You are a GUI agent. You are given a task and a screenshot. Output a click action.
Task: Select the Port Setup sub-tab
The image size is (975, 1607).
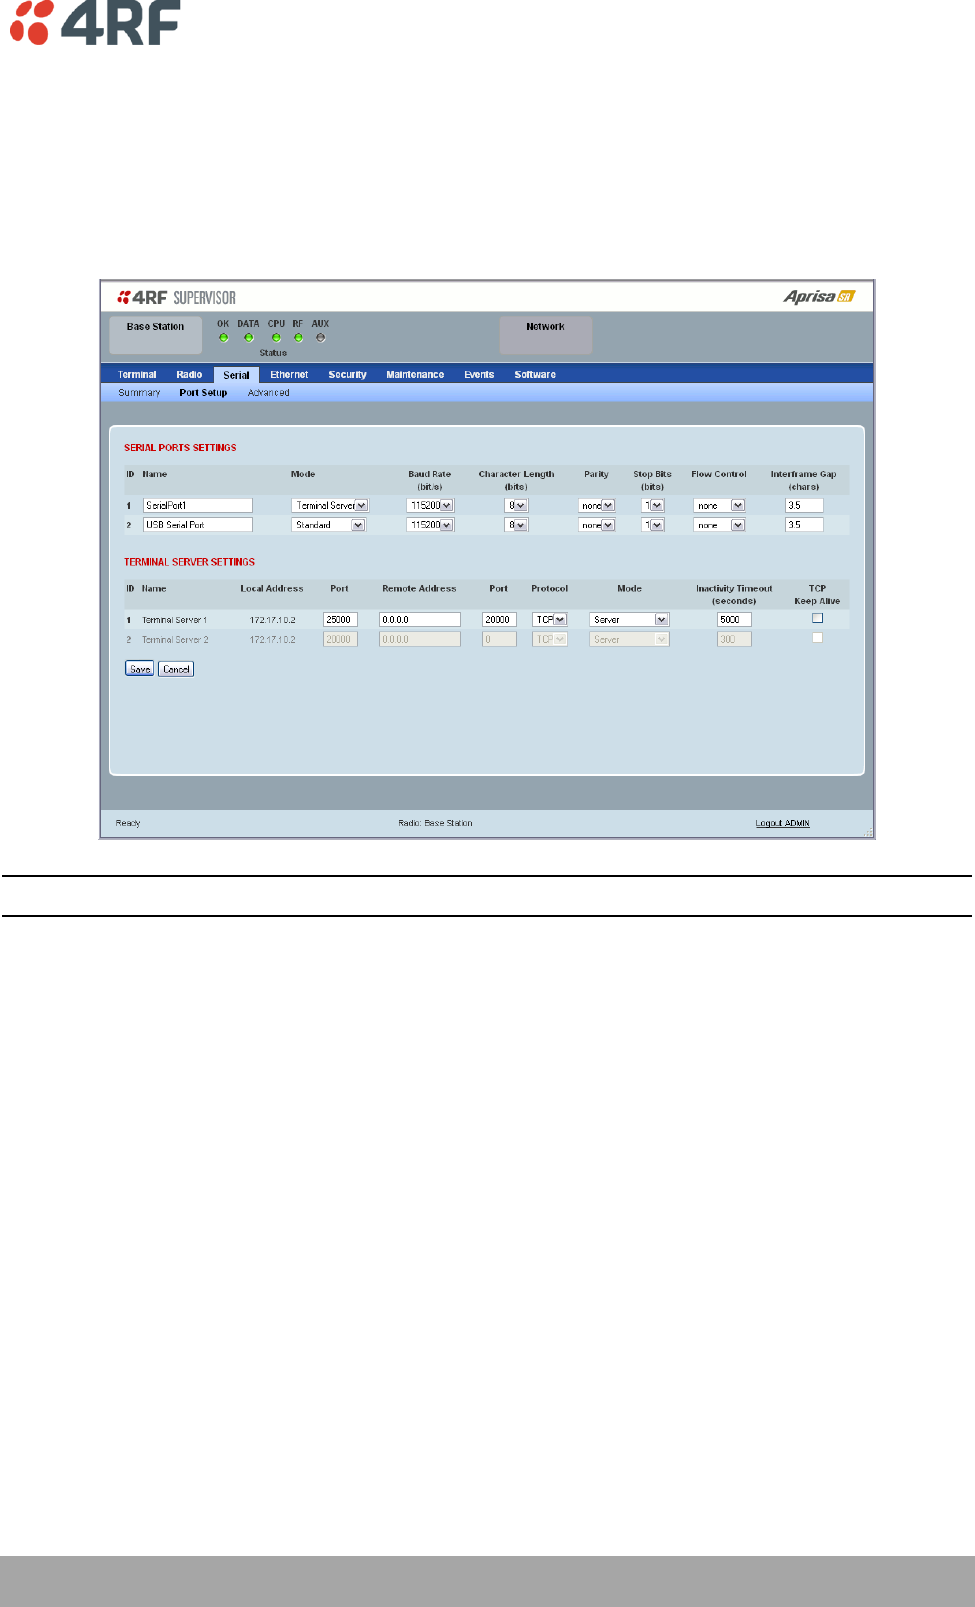(x=203, y=393)
